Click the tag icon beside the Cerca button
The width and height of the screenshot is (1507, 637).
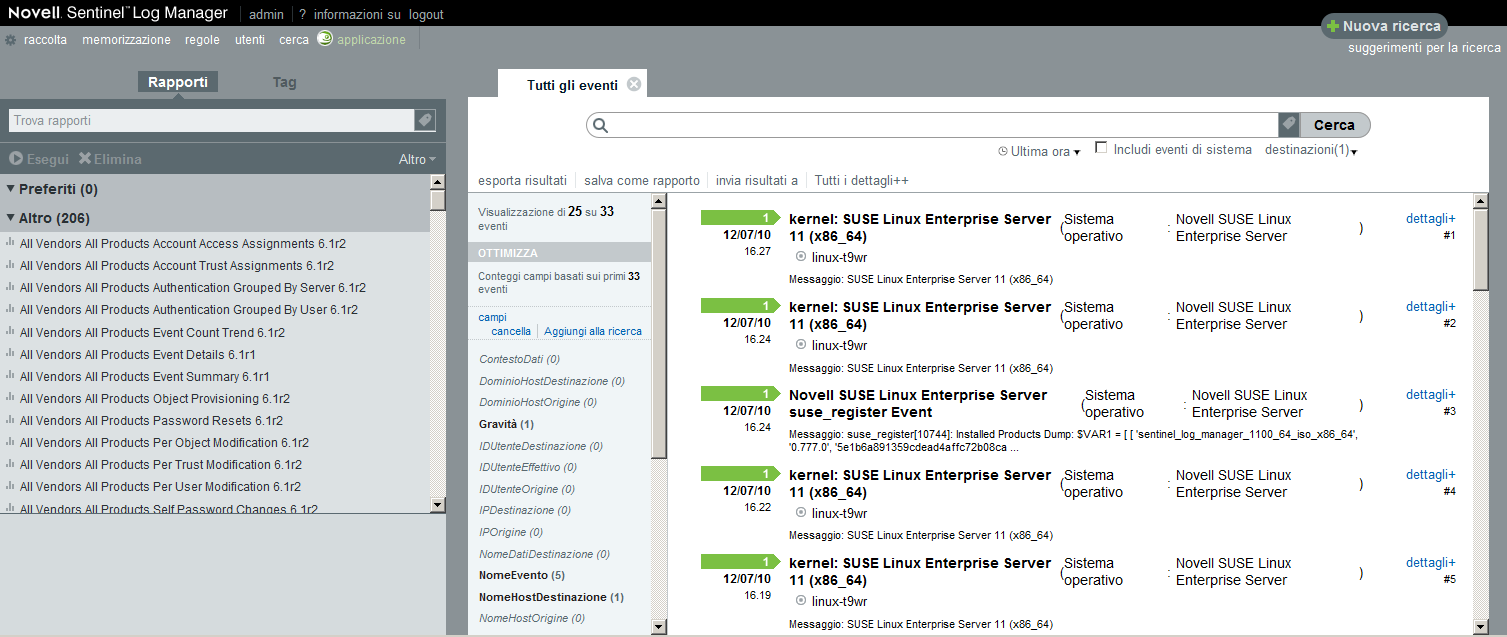[1289, 125]
